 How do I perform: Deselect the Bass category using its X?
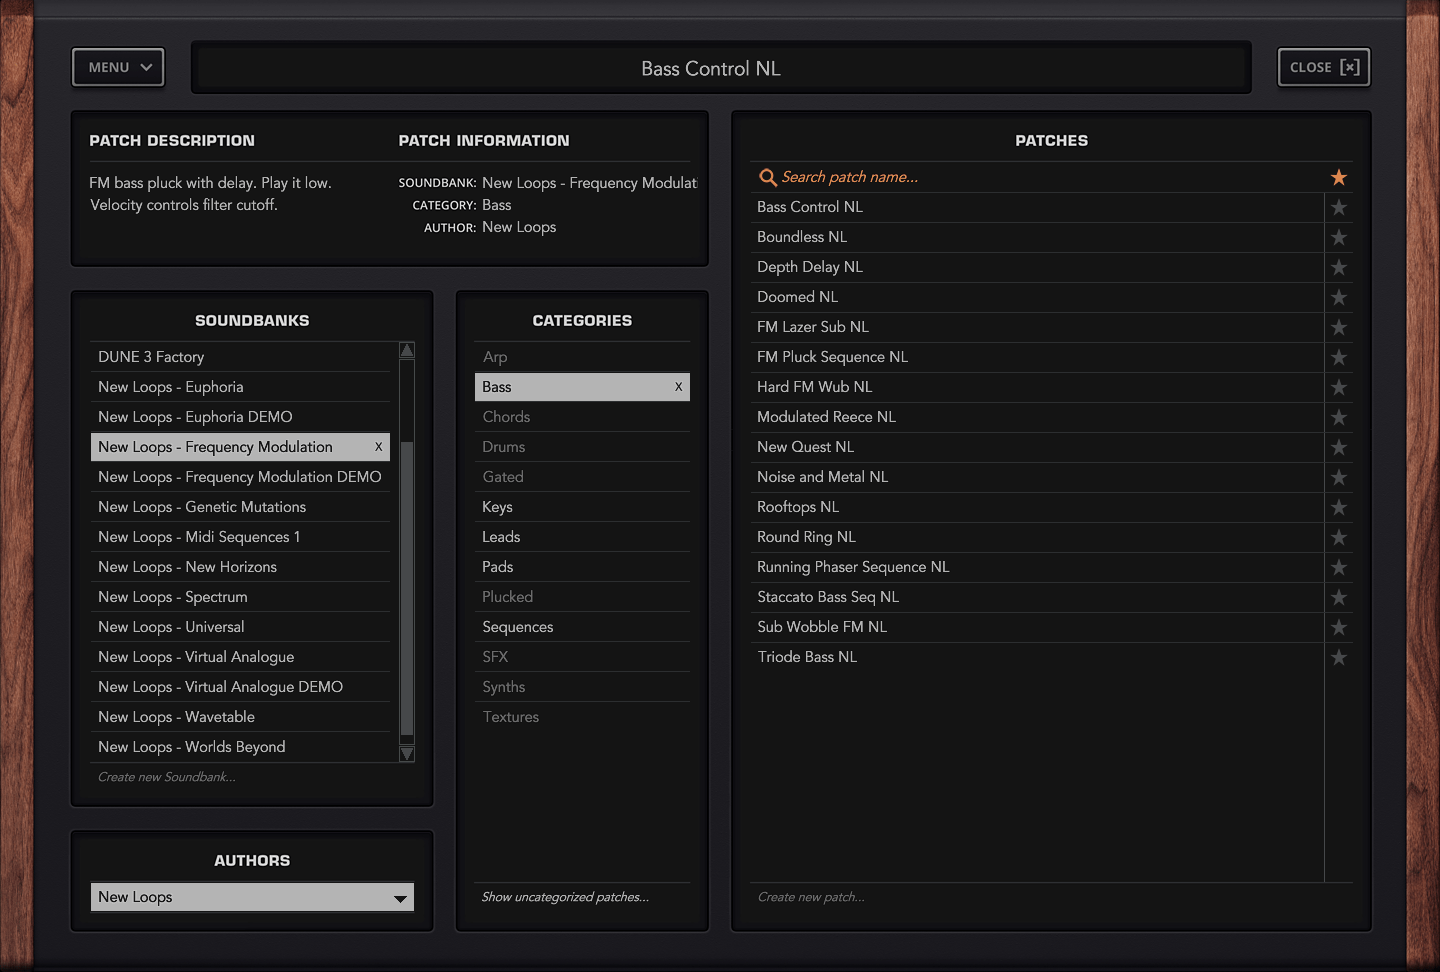tap(678, 387)
